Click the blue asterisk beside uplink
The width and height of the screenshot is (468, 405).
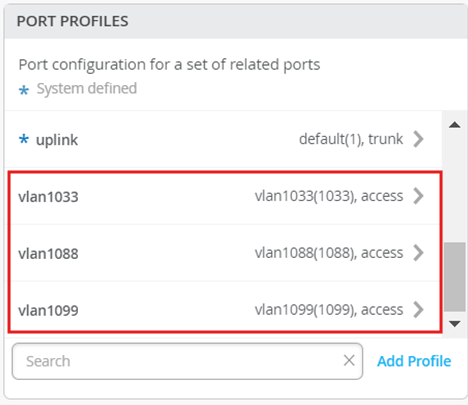[x=24, y=139]
